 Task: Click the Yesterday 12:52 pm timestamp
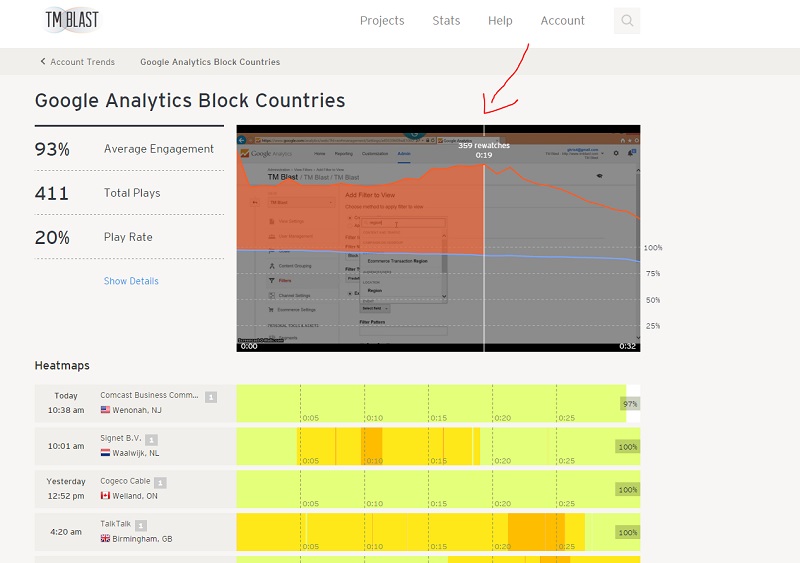66,488
